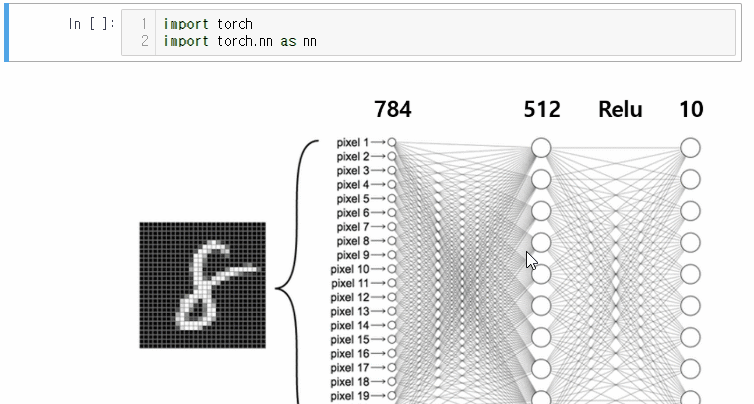Click the 'pixel 5' label
The height and width of the screenshot is (404, 754).
coord(352,199)
